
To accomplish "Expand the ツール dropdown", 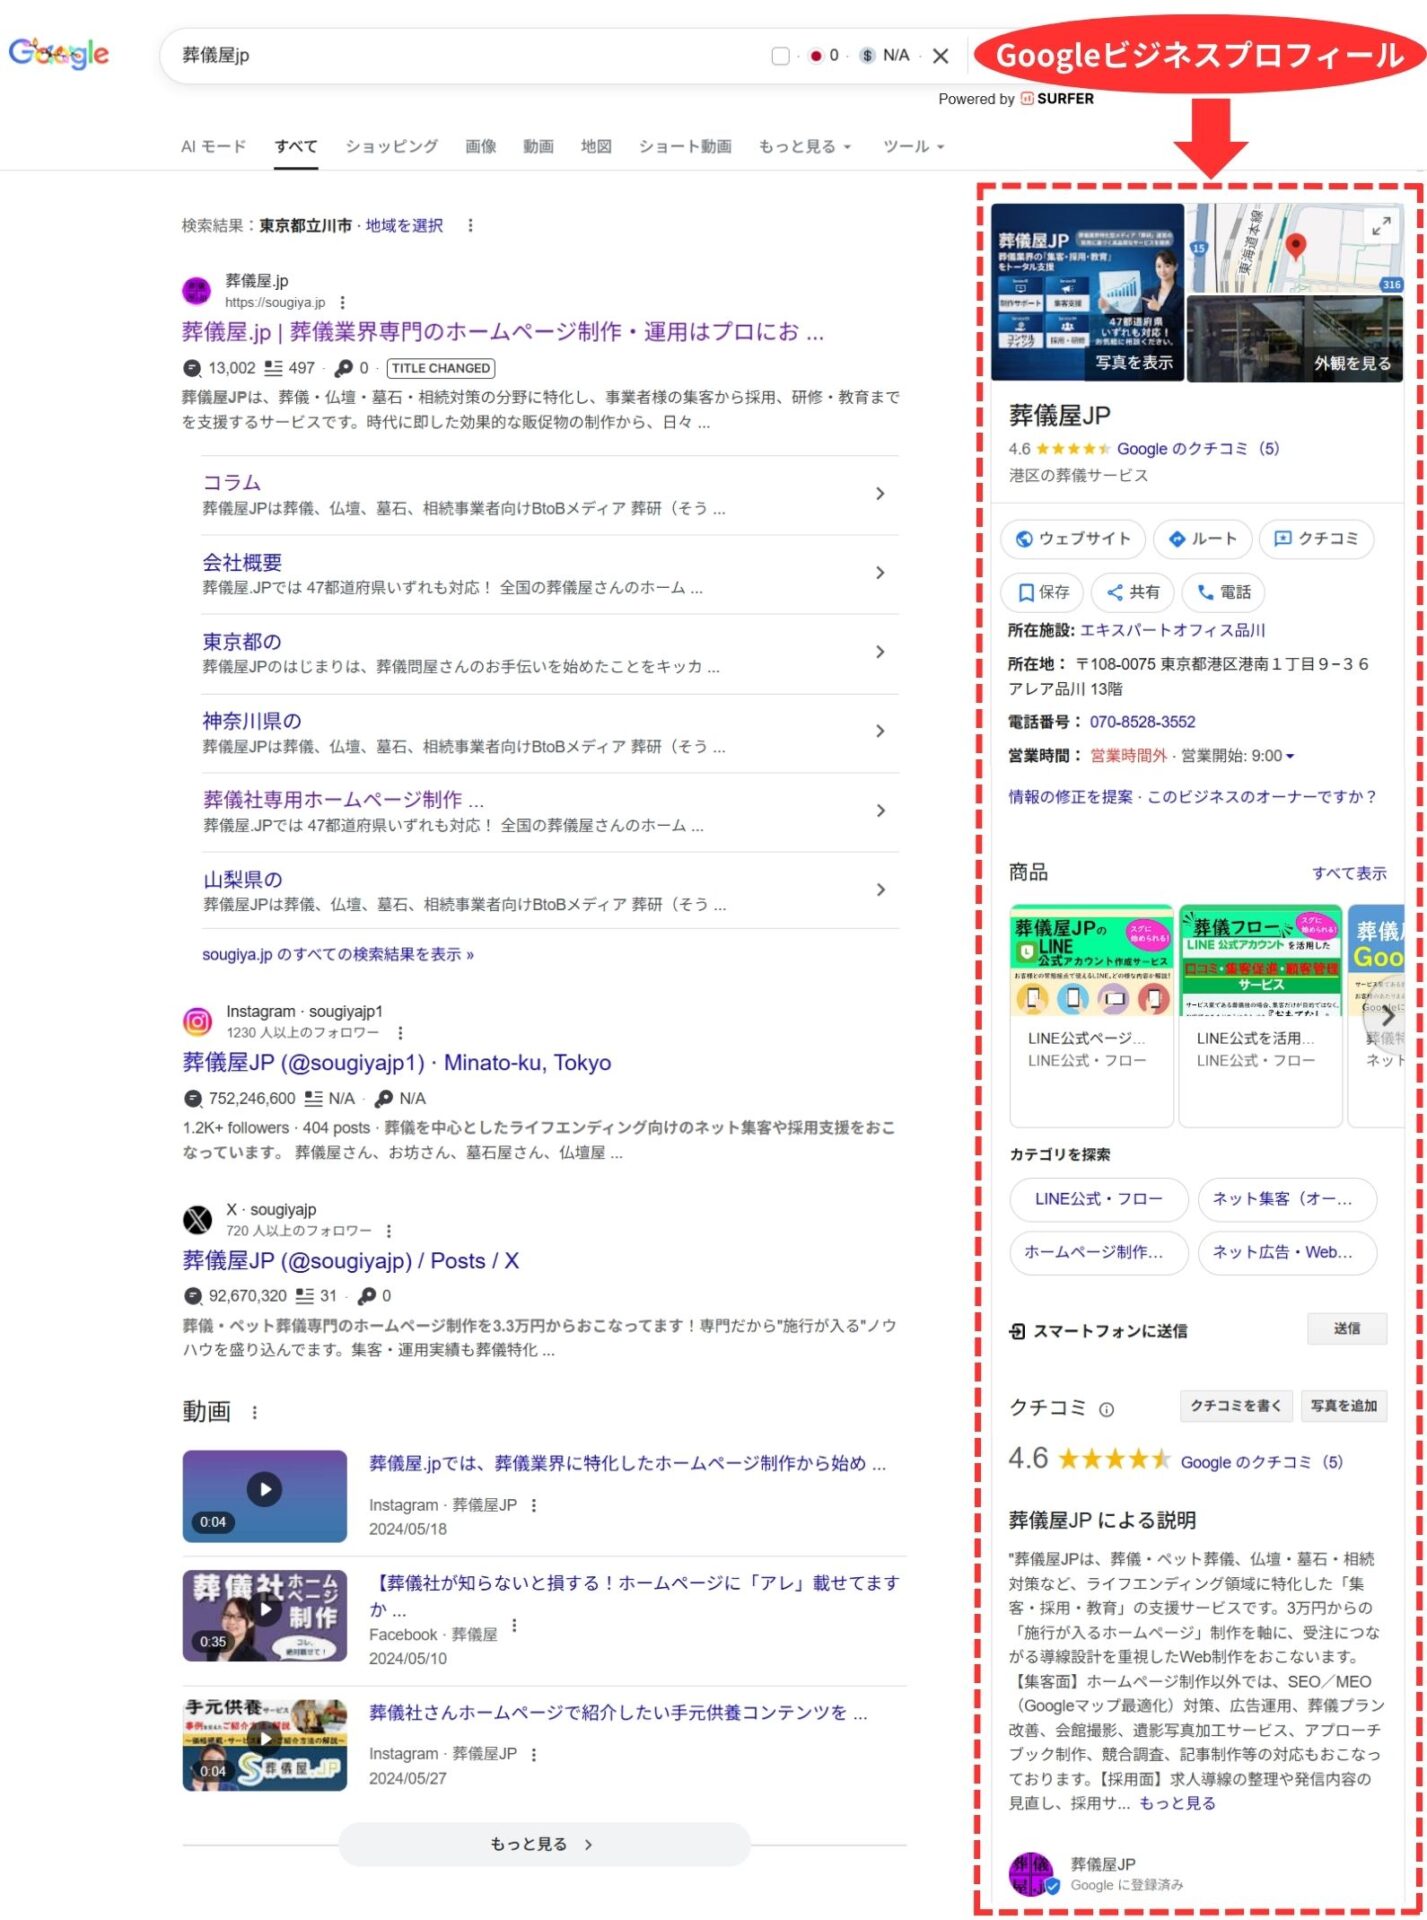I will pyautogui.click(x=913, y=147).
